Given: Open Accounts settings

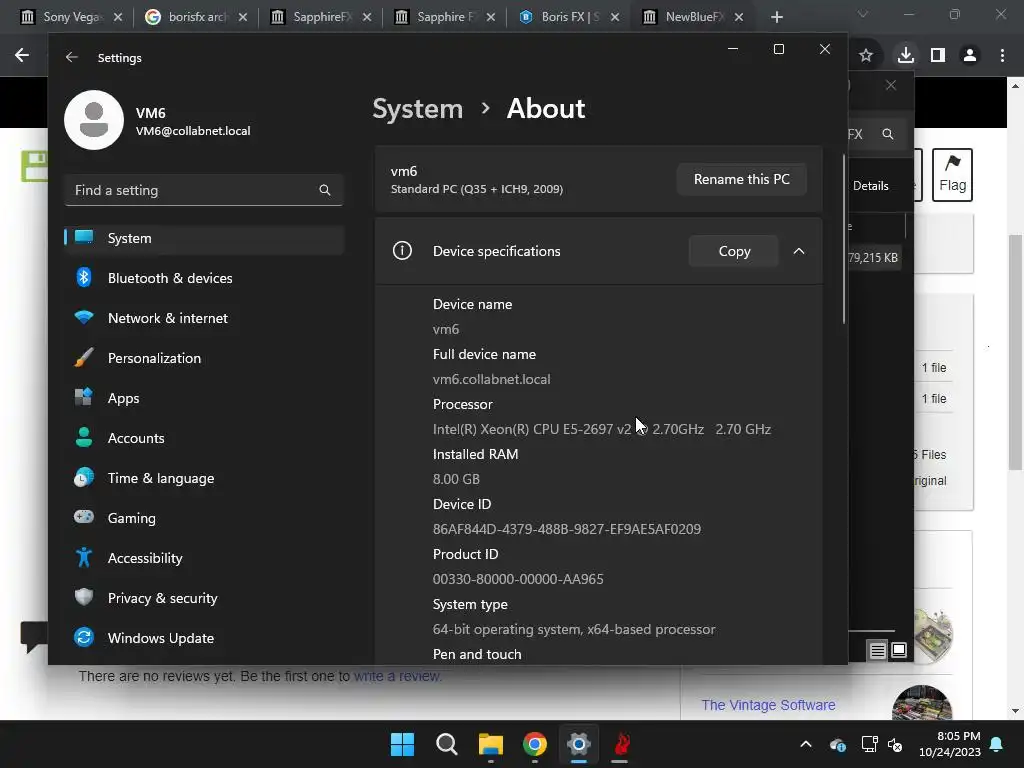Looking at the screenshot, I should [x=204, y=438].
